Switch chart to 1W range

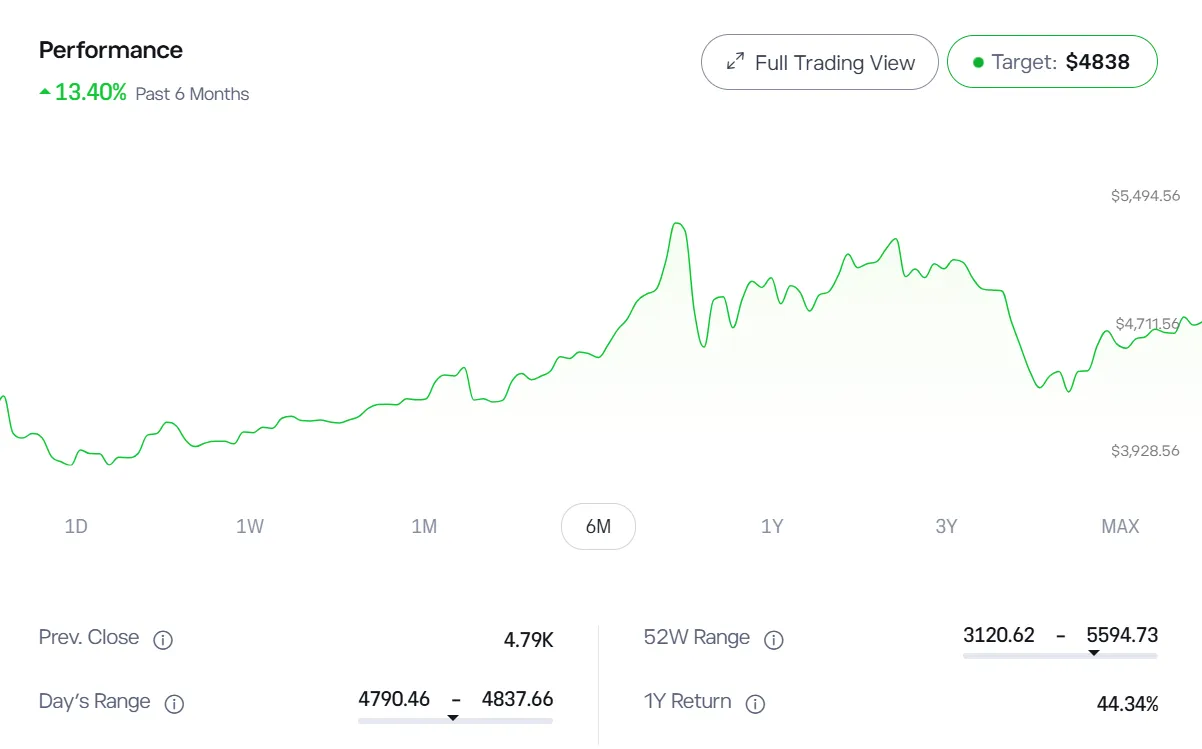[x=250, y=526]
